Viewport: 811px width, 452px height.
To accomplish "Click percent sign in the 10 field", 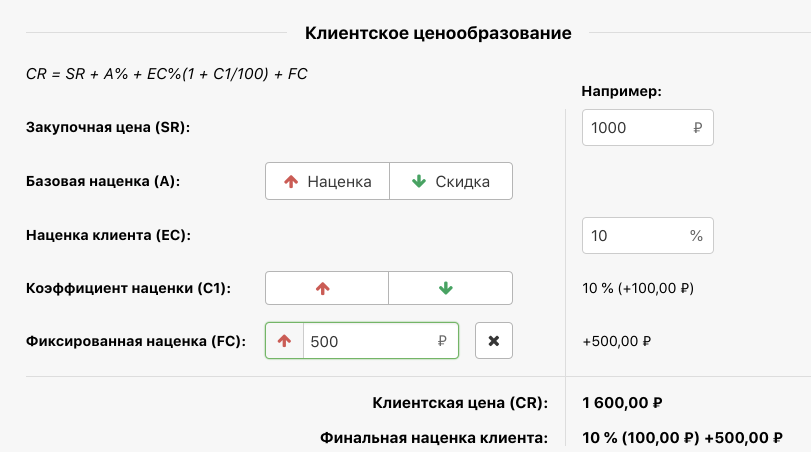I will (696, 236).
